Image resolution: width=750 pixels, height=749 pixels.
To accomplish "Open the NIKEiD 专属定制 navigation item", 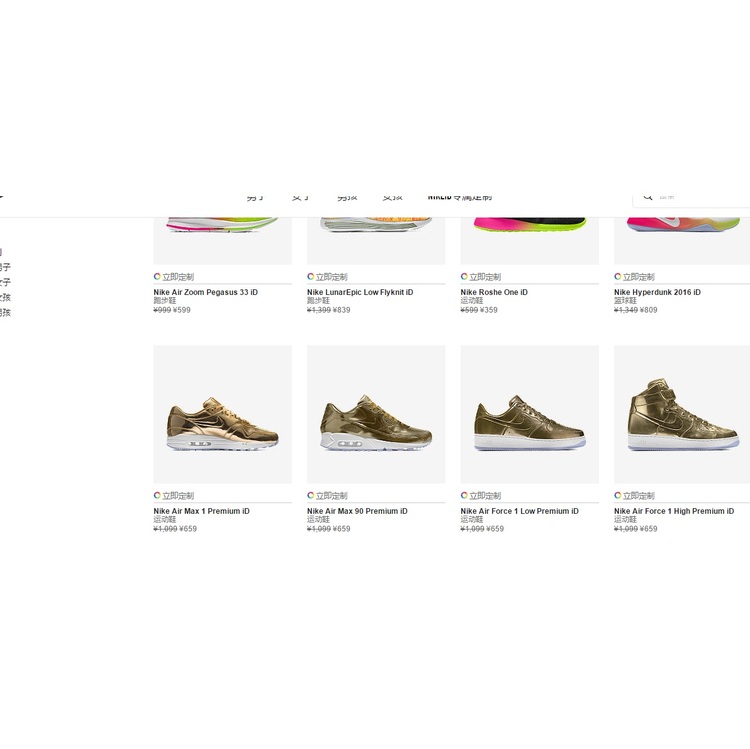I will coord(460,197).
